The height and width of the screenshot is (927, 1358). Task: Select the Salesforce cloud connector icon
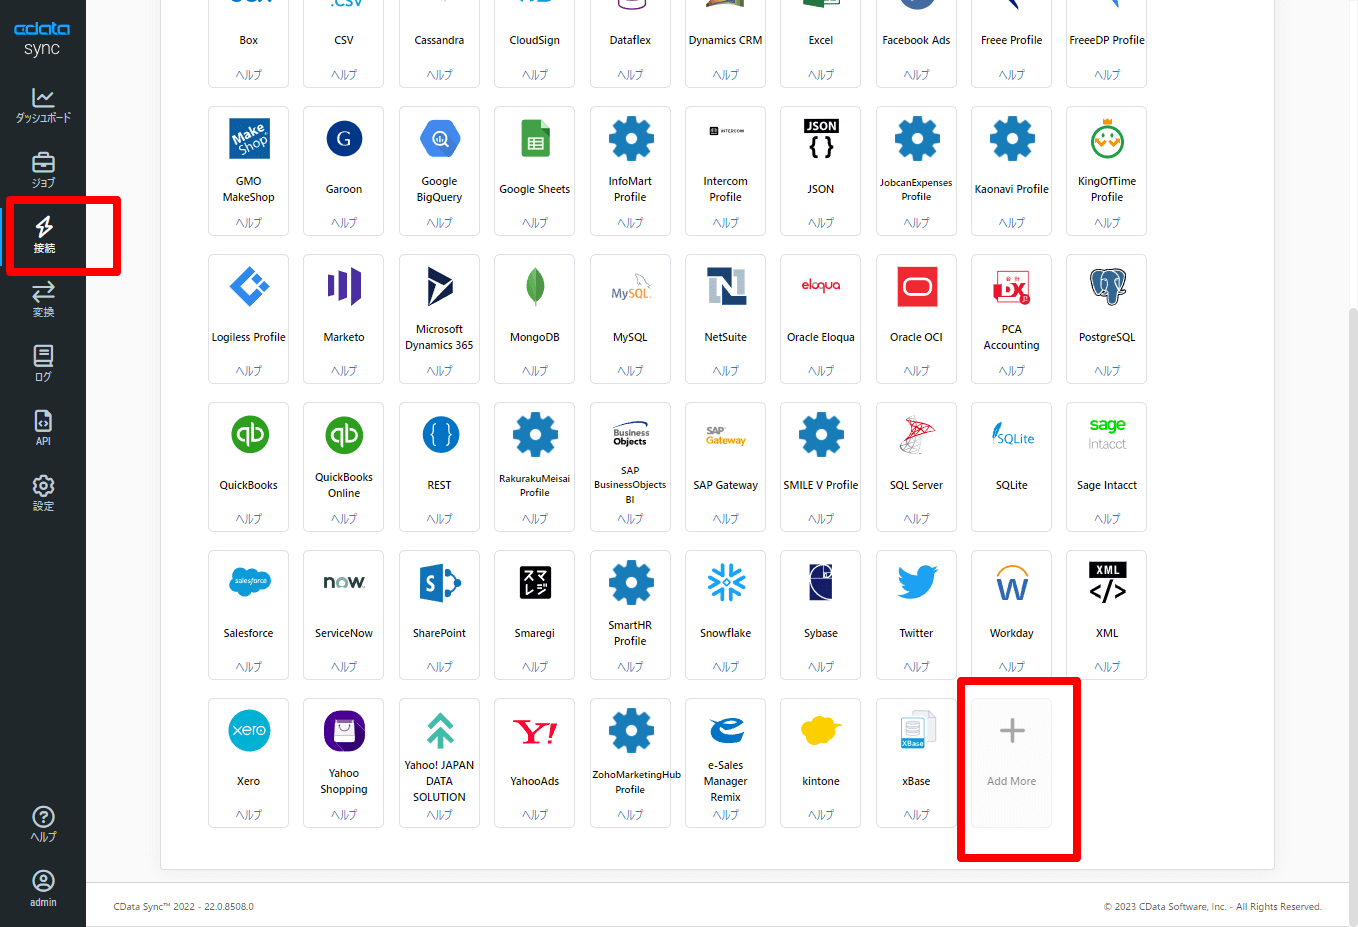coord(249,582)
